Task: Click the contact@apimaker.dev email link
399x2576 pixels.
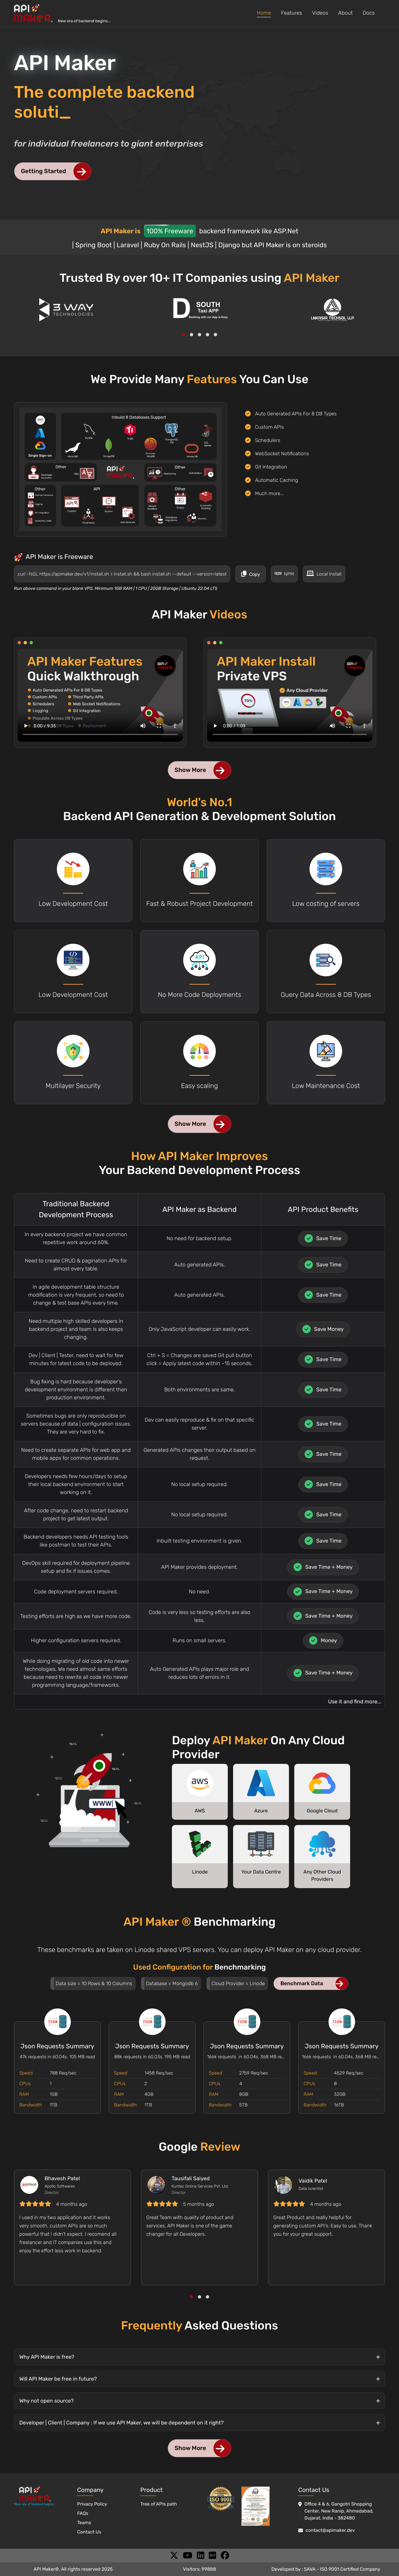Action: [330, 2530]
